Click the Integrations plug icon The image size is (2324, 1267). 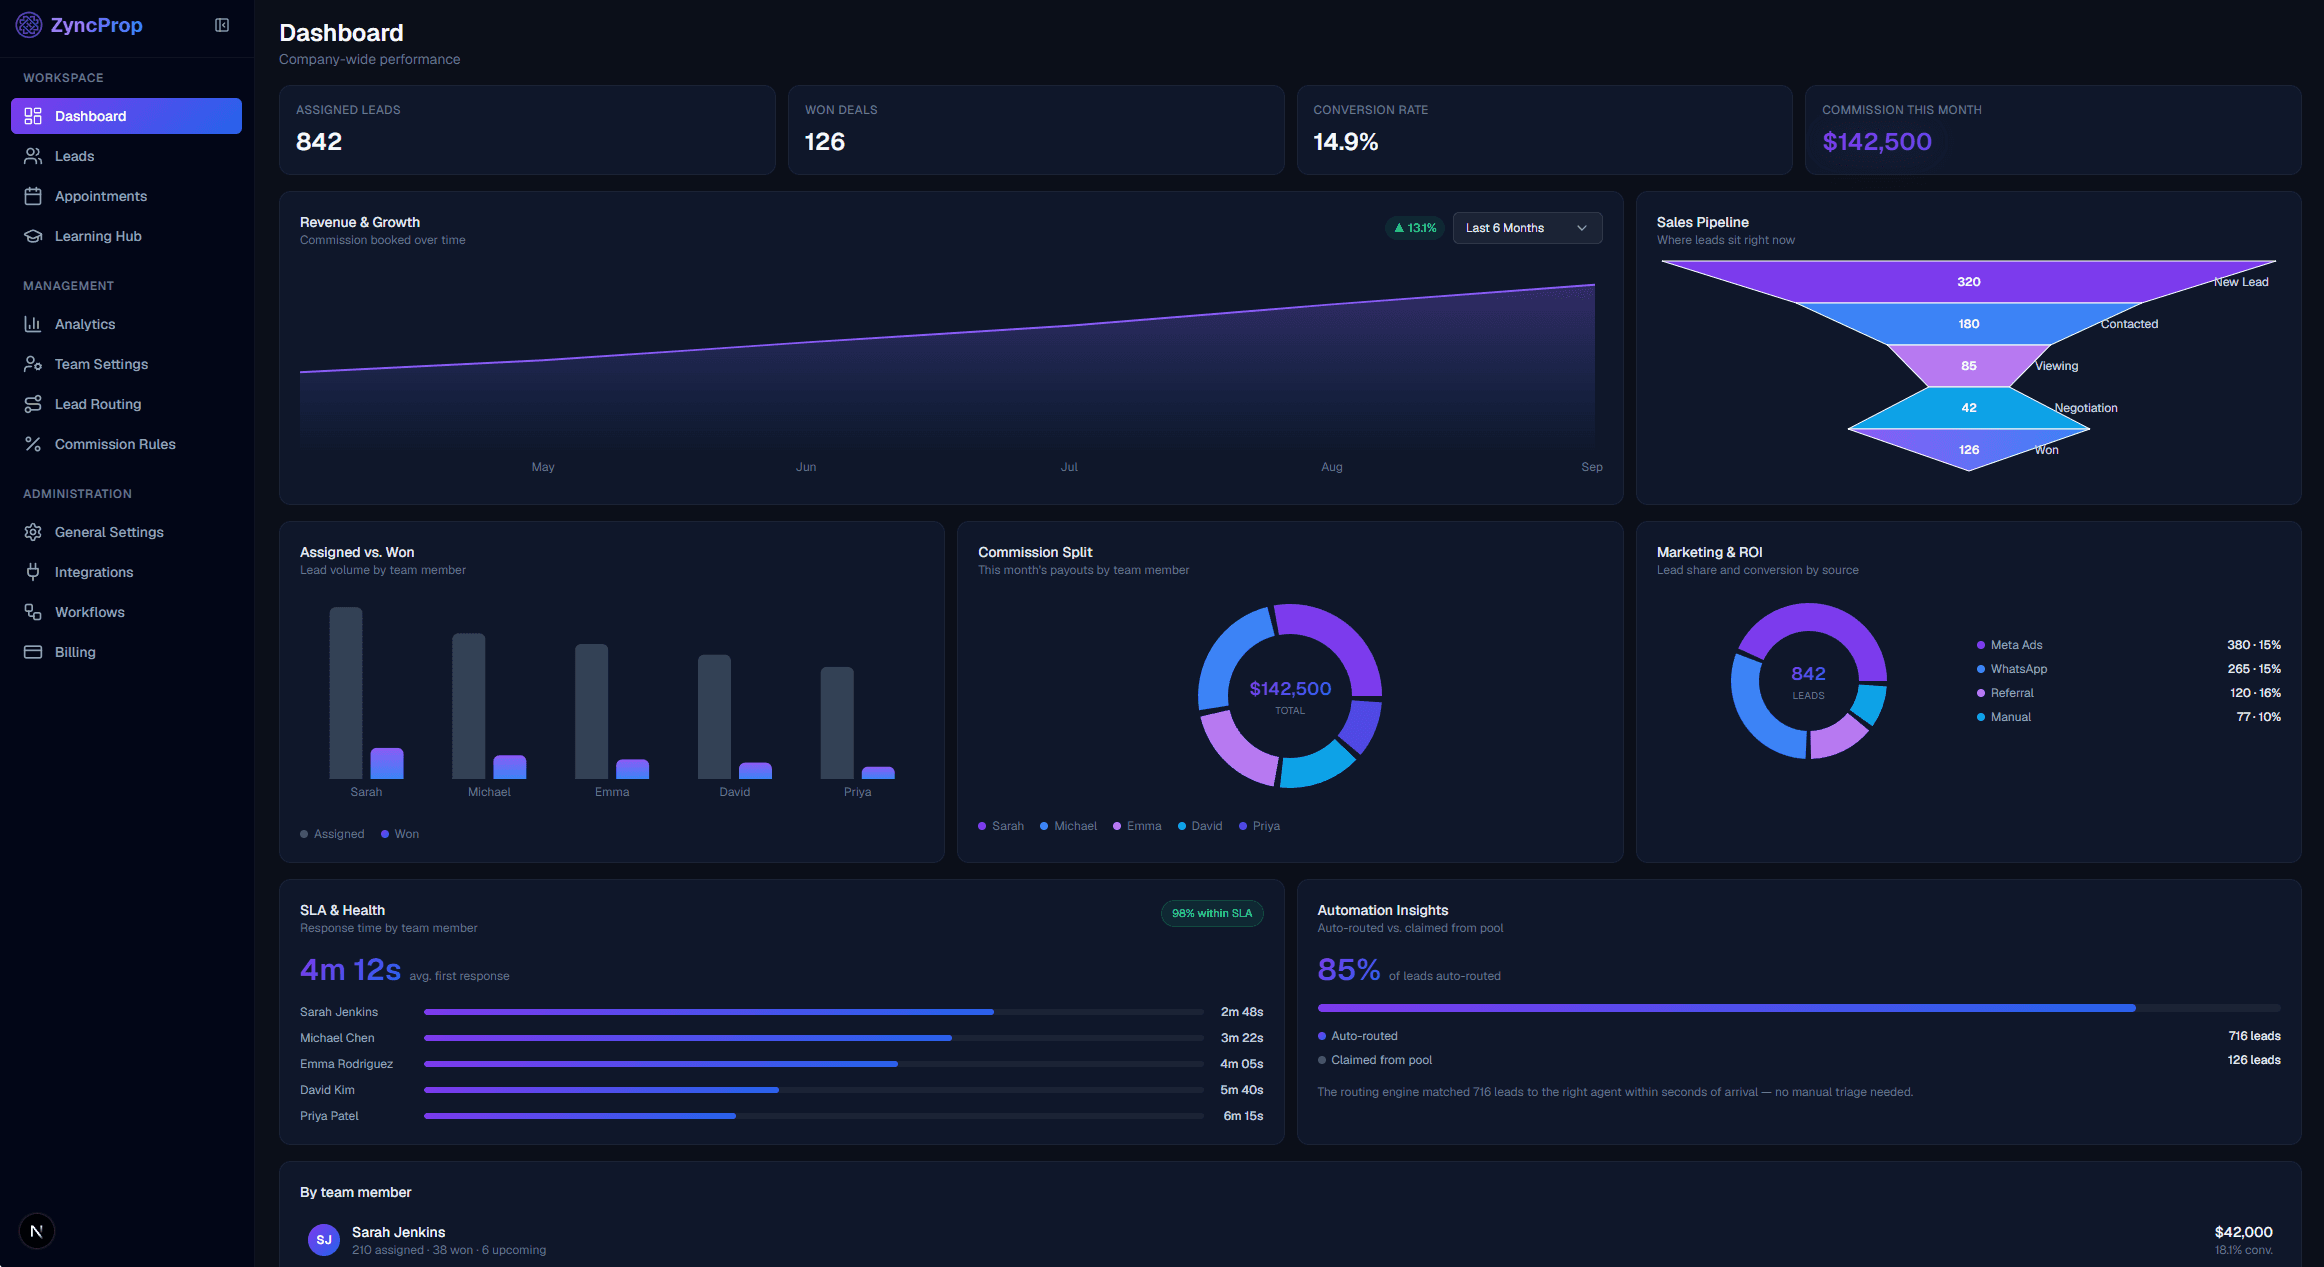pyautogui.click(x=33, y=572)
